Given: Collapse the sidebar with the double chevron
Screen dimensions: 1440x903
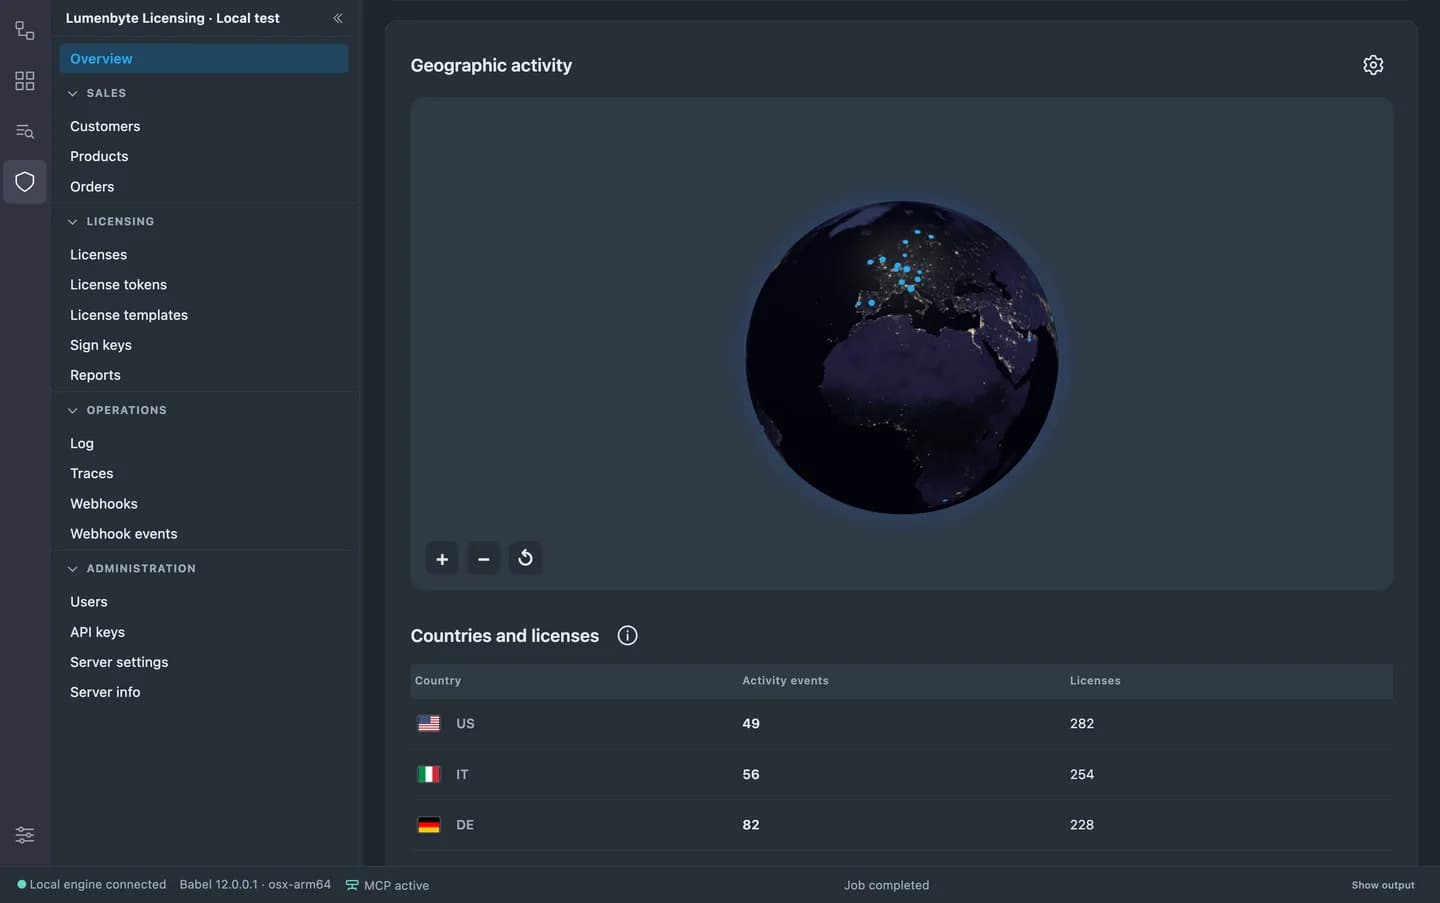Looking at the screenshot, I should pos(338,18).
